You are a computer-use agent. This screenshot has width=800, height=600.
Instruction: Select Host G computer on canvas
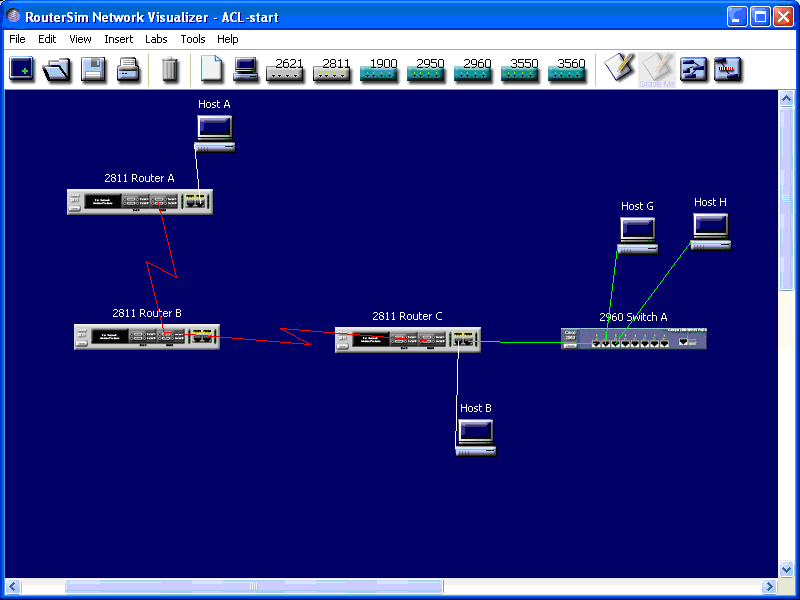[x=638, y=235]
